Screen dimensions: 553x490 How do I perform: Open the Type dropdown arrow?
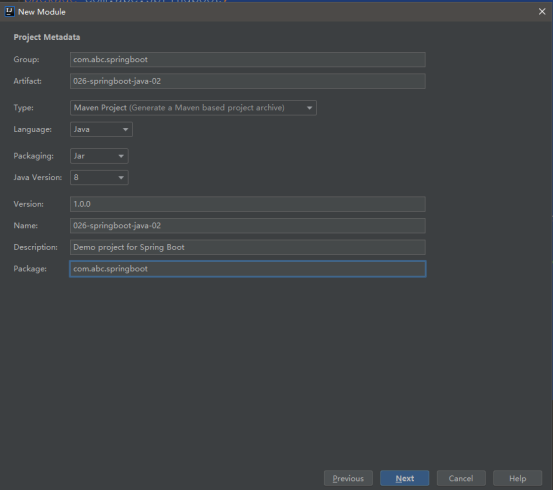click(x=309, y=108)
